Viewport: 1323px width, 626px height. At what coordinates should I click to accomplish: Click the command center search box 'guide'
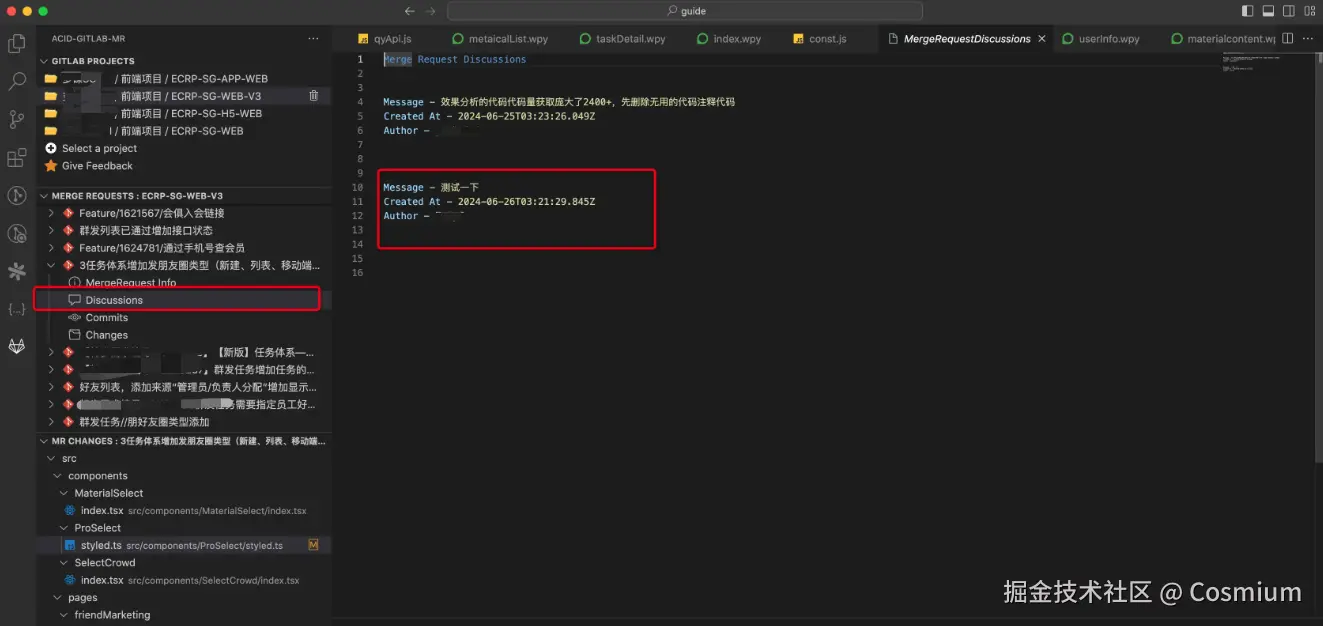point(687,11)
